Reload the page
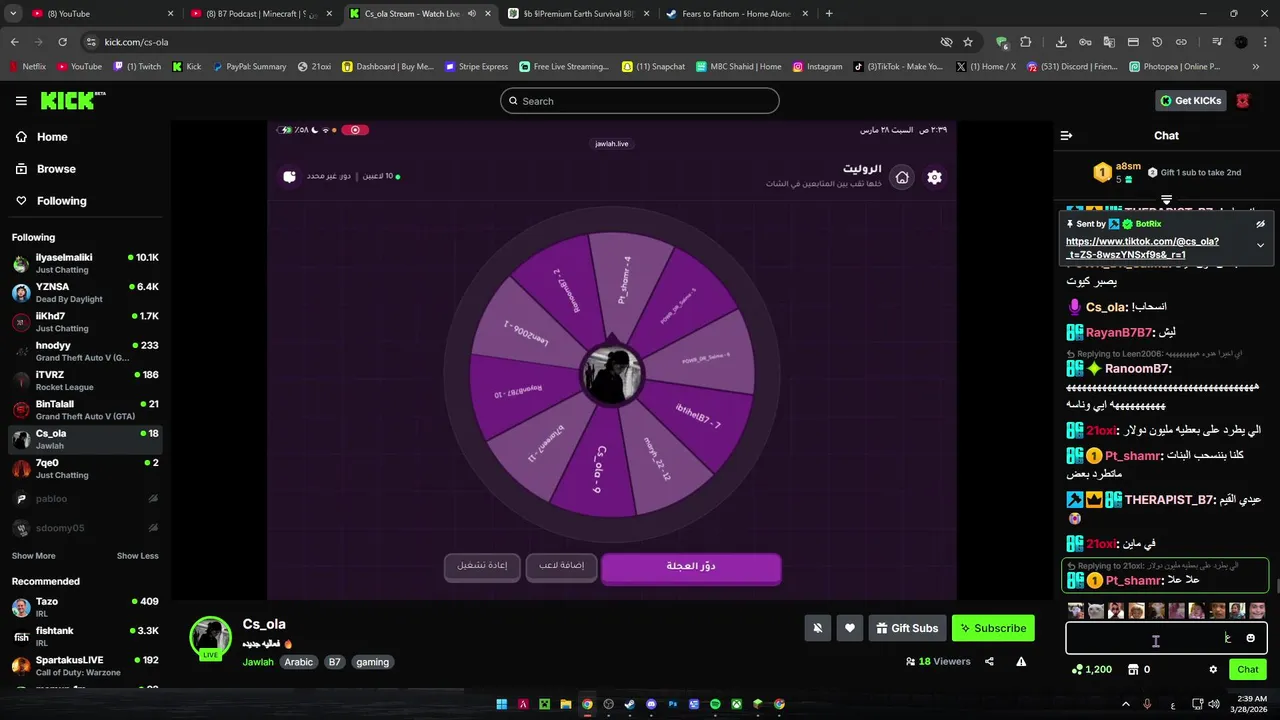The image size is (1280, 720). point(62,42)
